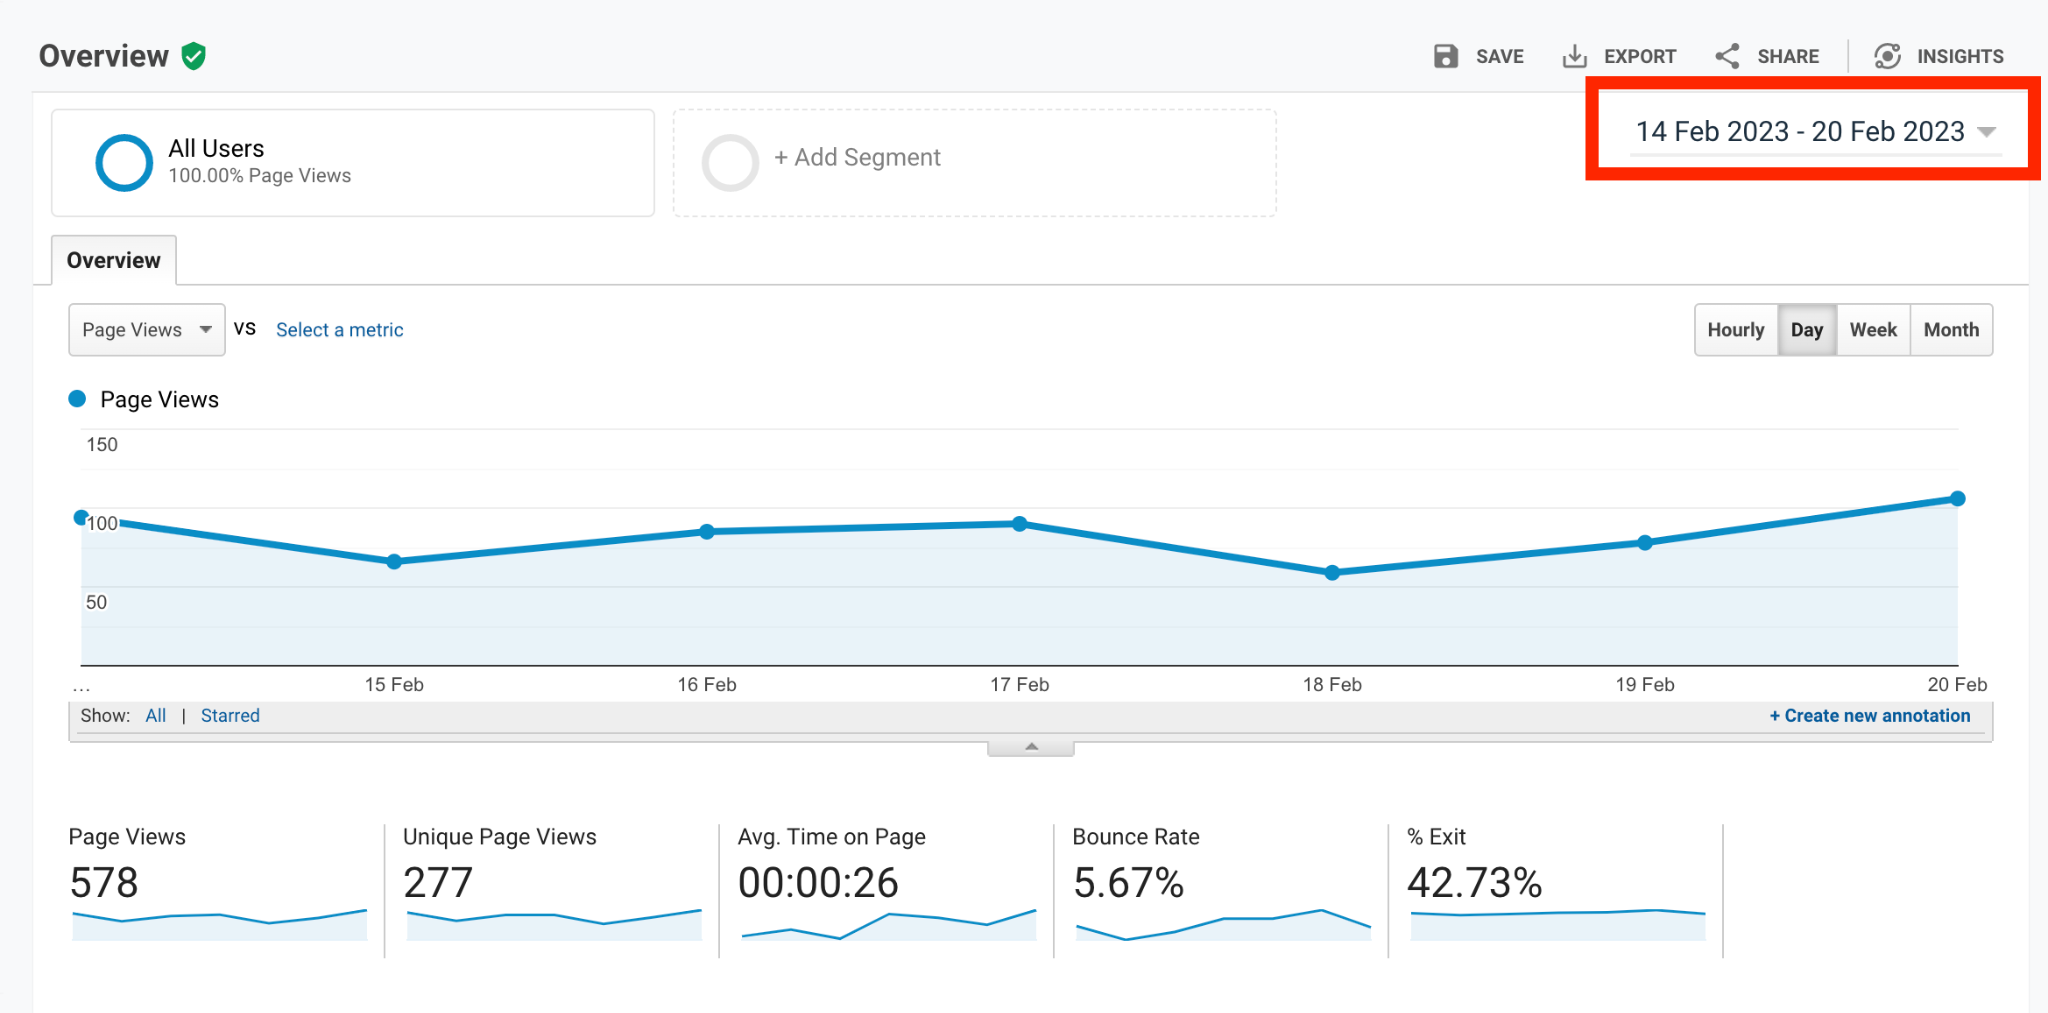Select the Overview tab
Screen dimensions: 2048x1013
(x=113, y=260)
